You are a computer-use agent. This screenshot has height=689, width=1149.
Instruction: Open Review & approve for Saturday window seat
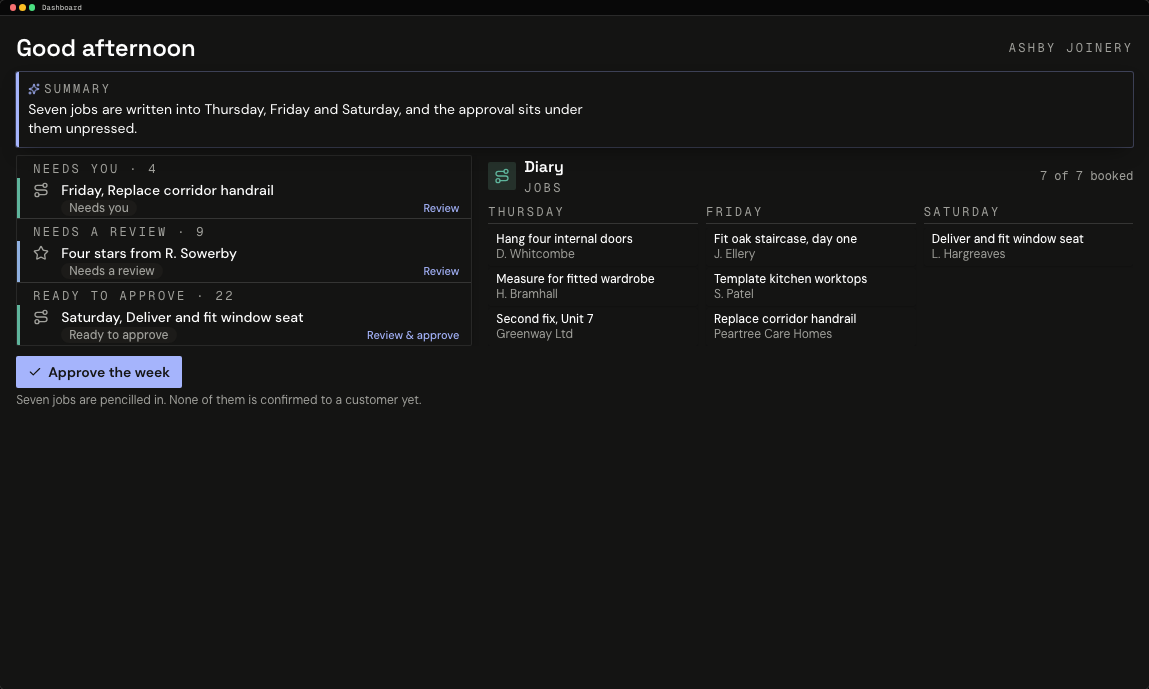(x=413, y=335)
